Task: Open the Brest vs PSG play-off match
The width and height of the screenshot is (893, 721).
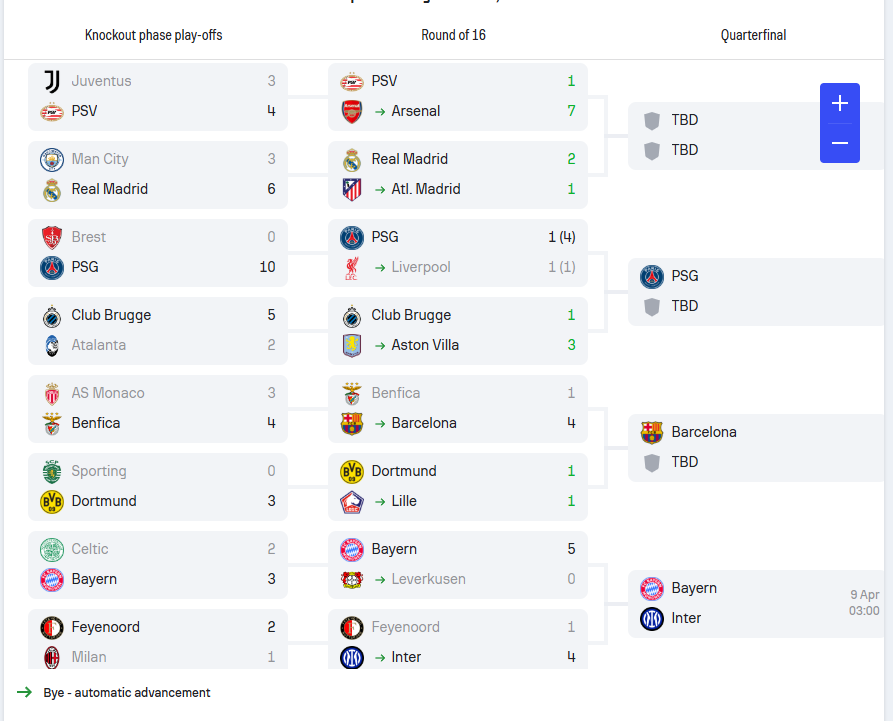Action: (x=158, y=252)
